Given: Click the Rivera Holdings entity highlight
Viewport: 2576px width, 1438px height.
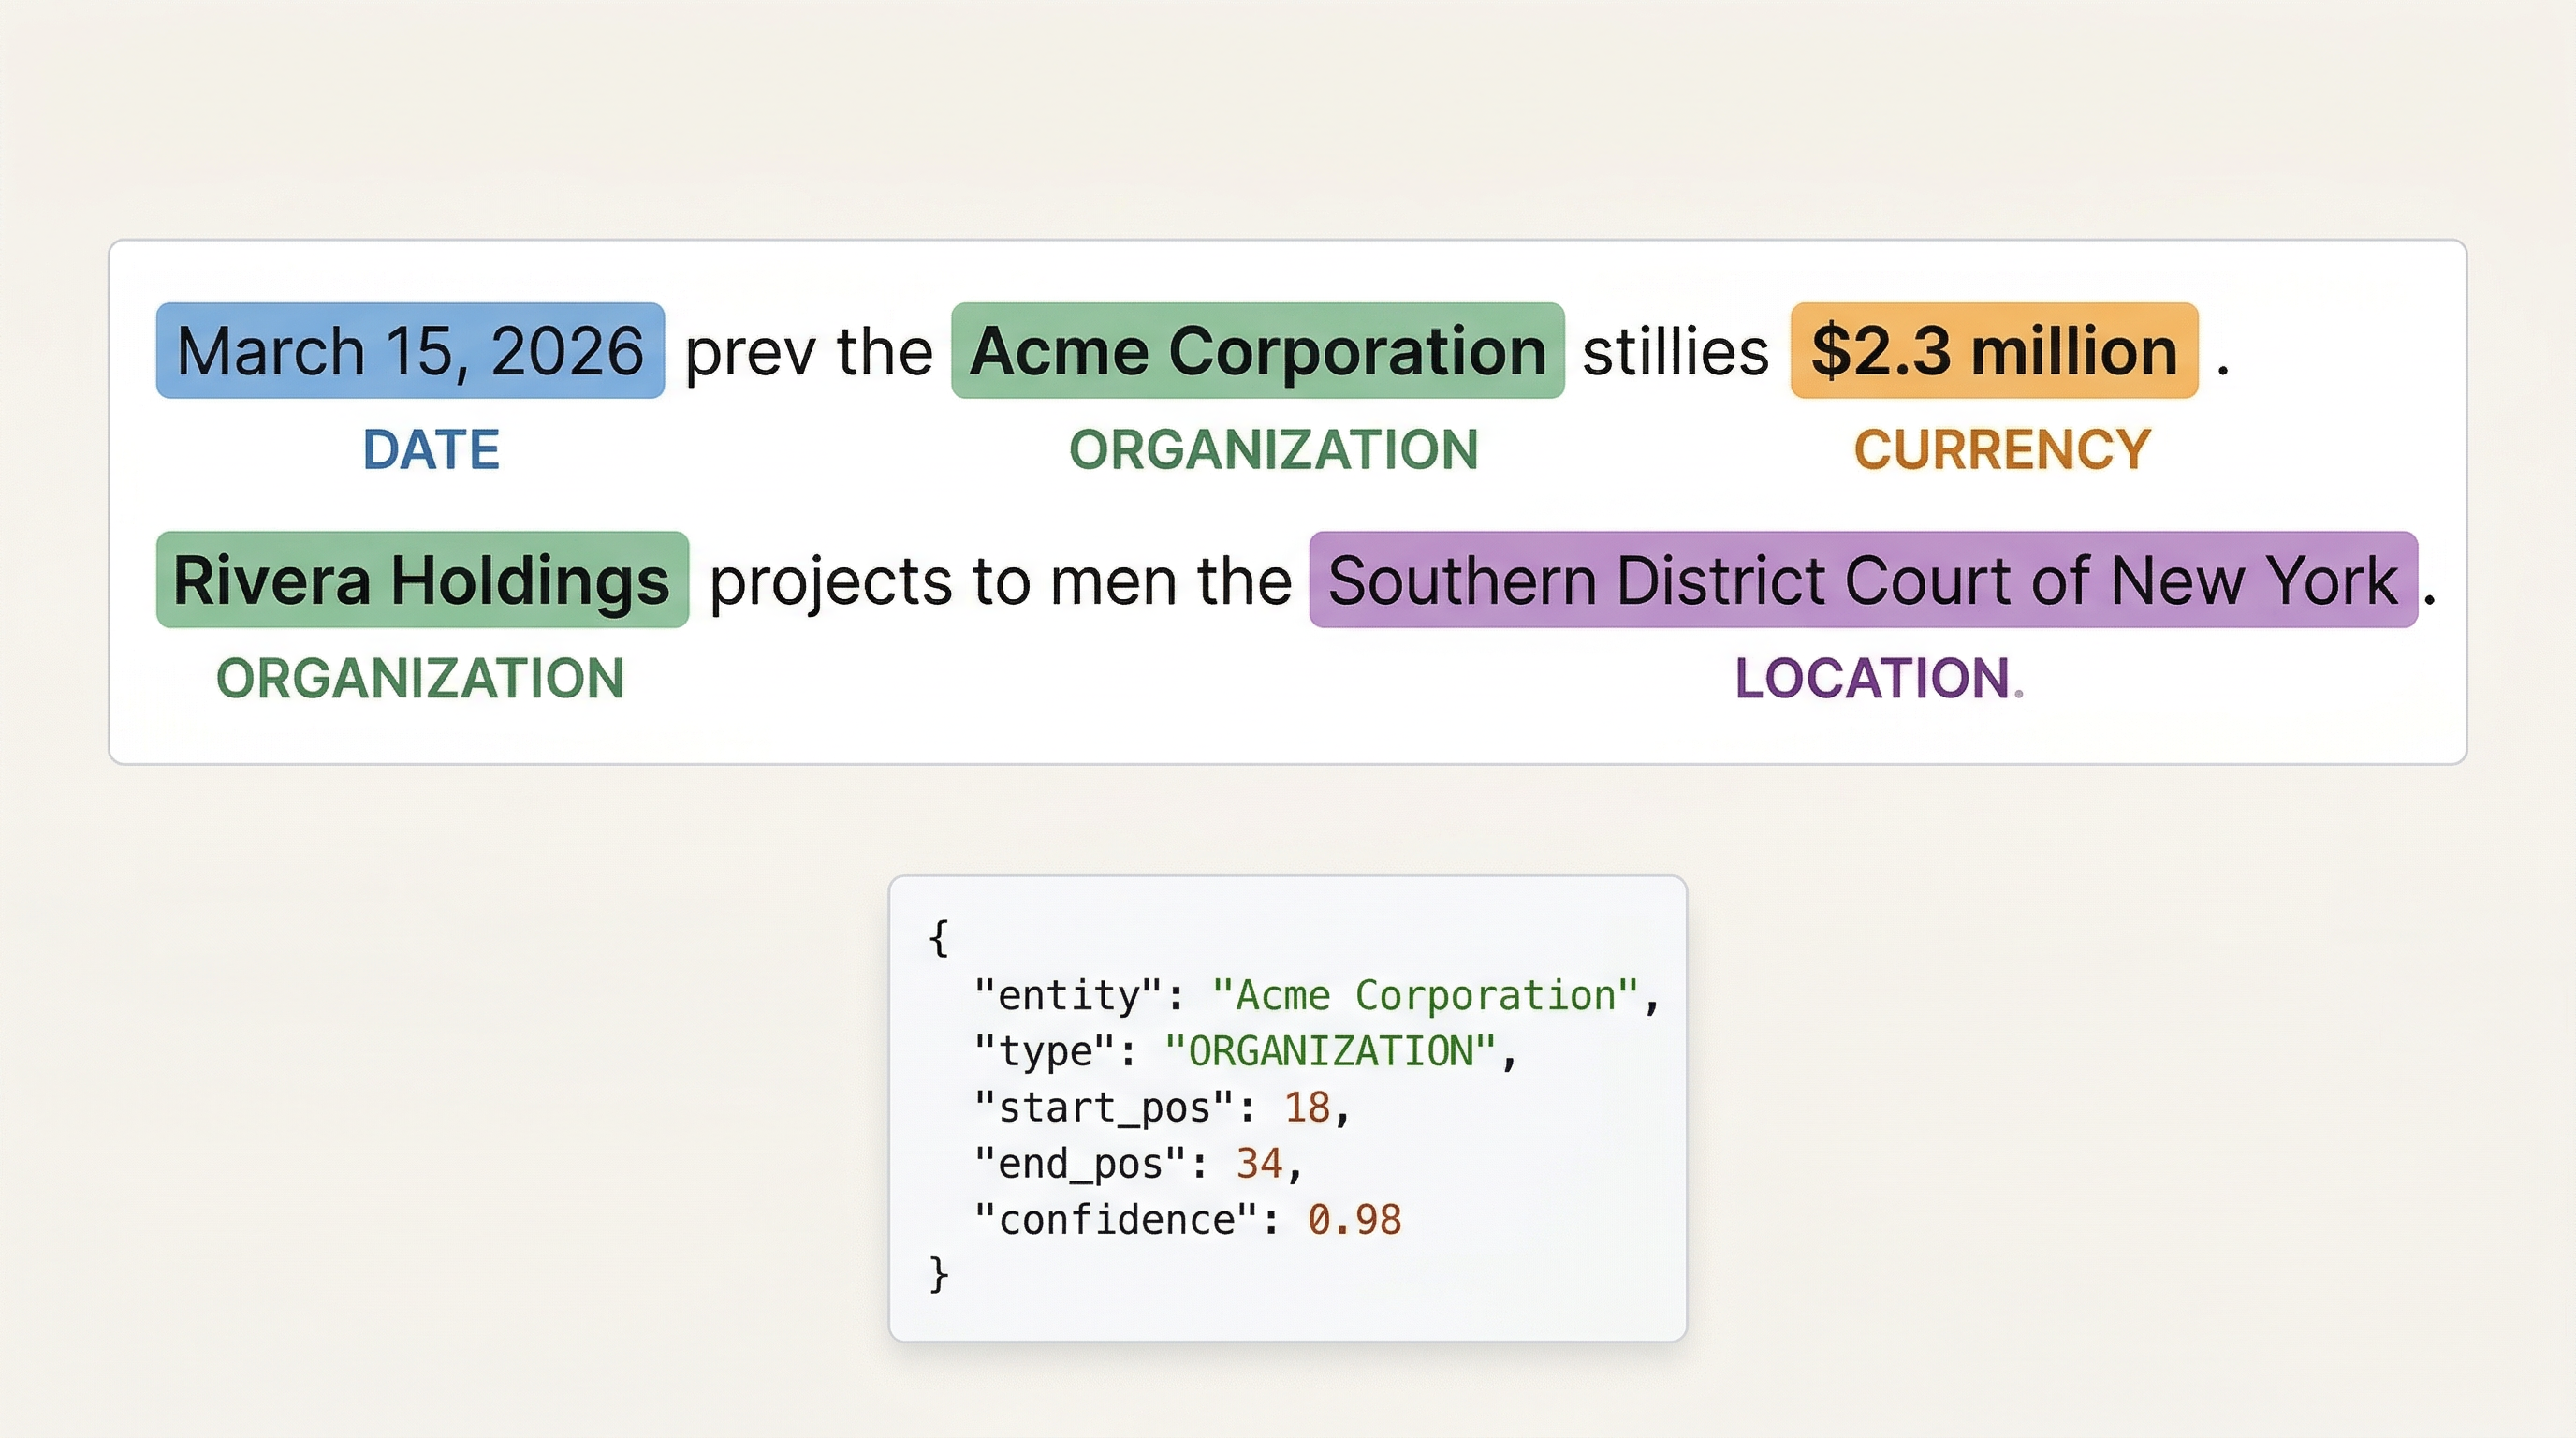Looking at the screenshot, I should click(422, 580).
